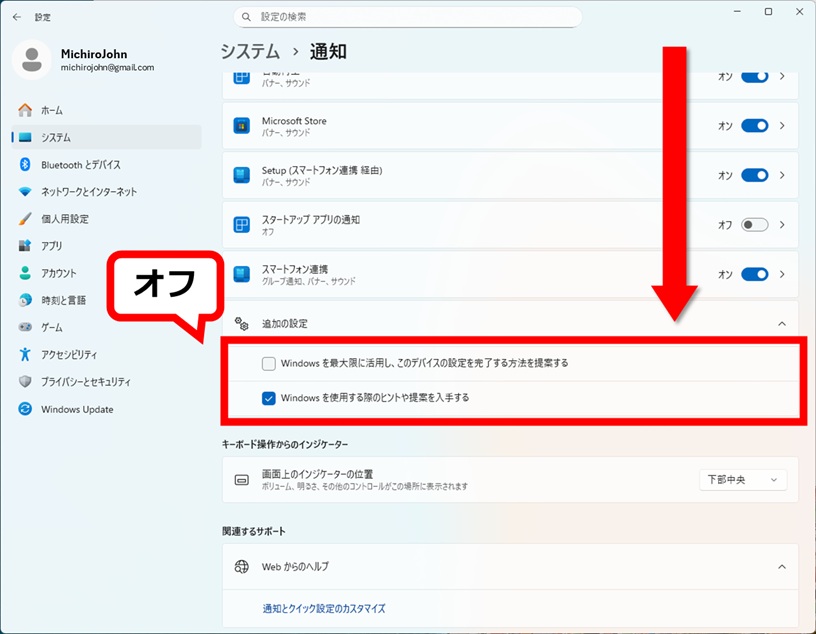816x634 pixels.
Task: Check the Windows を最大限に活用 checkbox
Action: point(268,363)
